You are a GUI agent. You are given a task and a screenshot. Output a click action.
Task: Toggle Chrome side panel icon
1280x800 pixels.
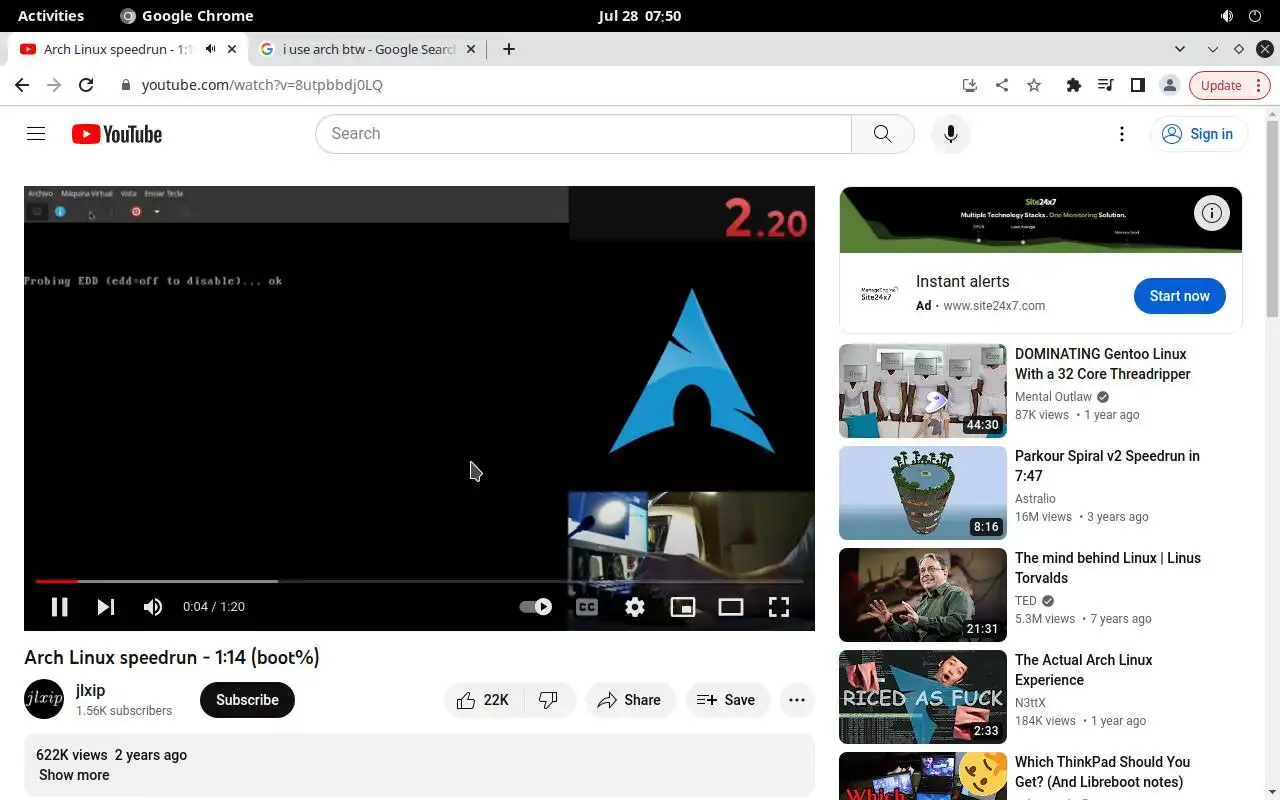click(x=1137, y=85)
